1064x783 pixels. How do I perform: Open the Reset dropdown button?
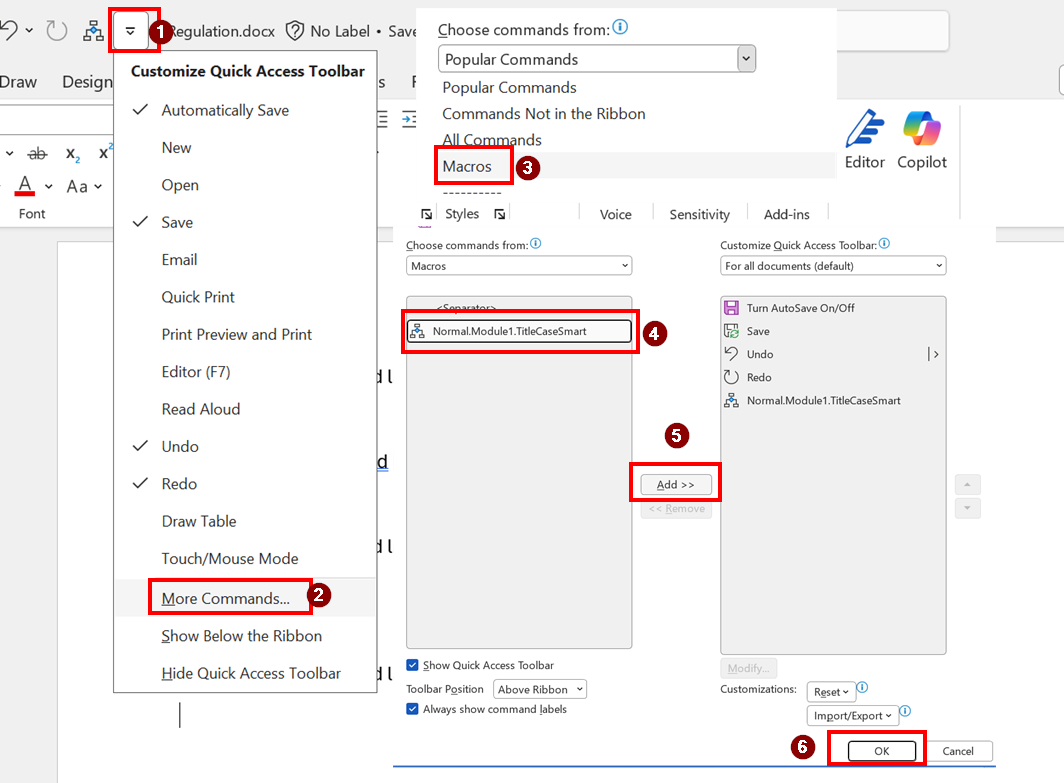coord(831,692)
